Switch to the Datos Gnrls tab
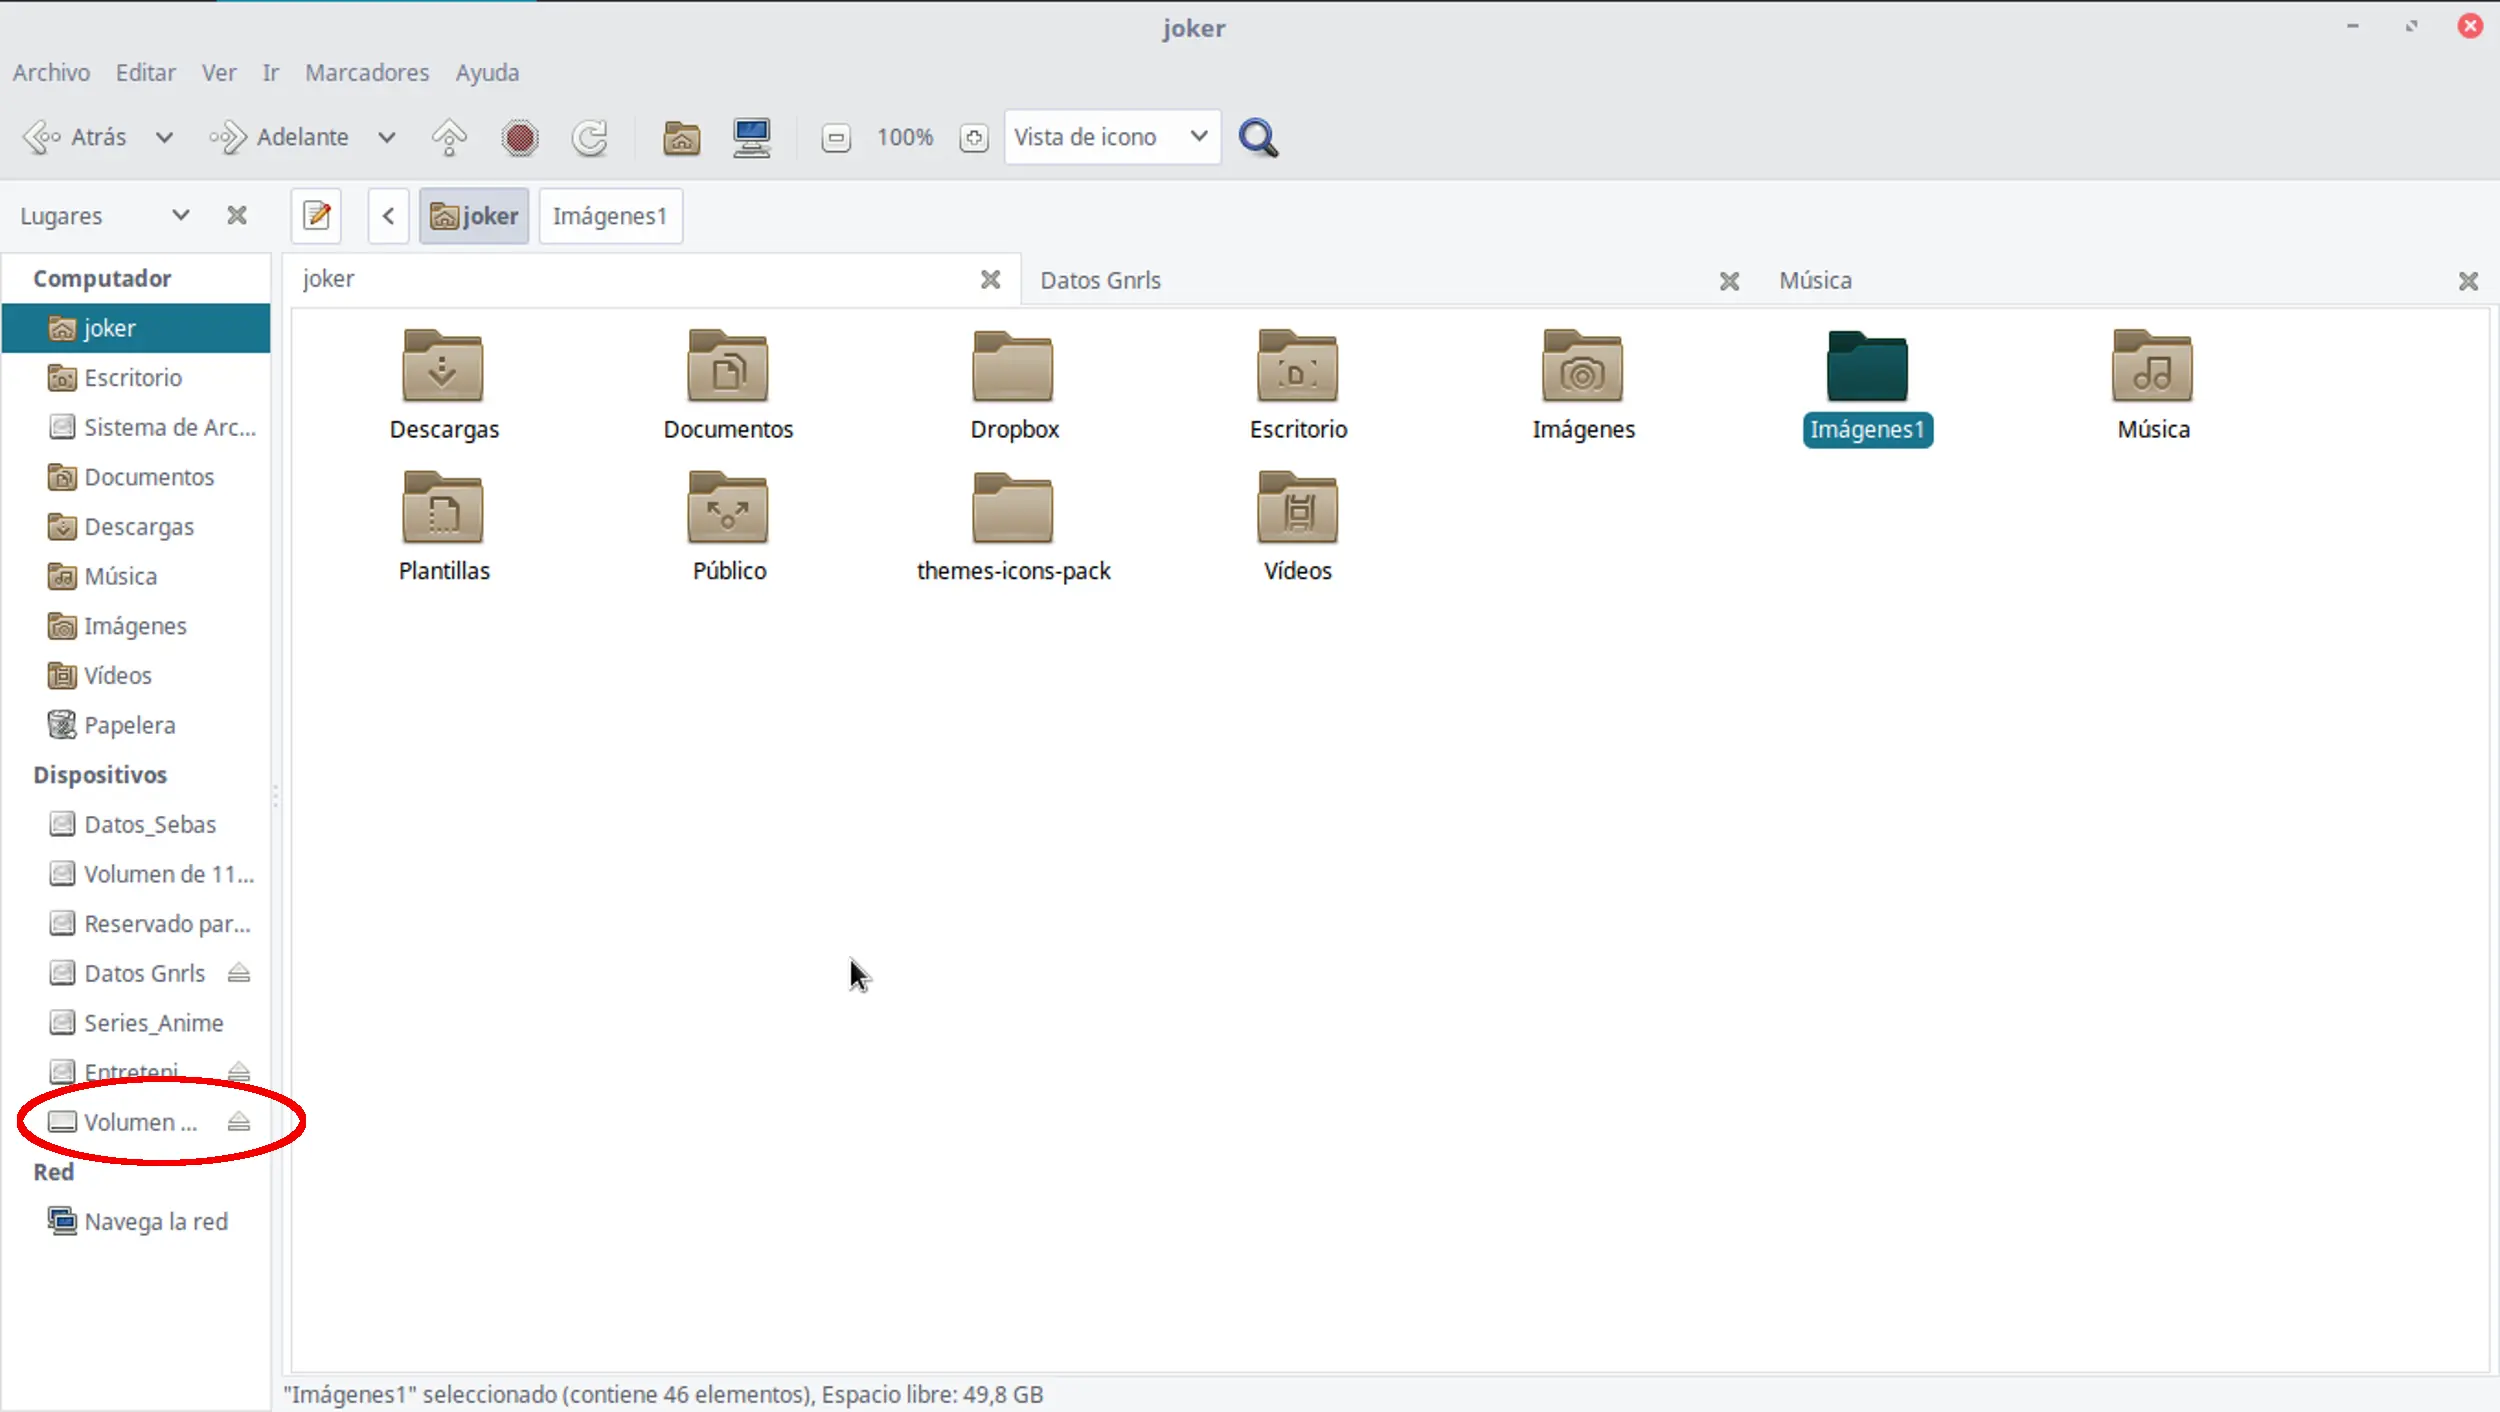This screenshot has width=2500, height=1412. pyautogui.click(x=1100, y=280)
